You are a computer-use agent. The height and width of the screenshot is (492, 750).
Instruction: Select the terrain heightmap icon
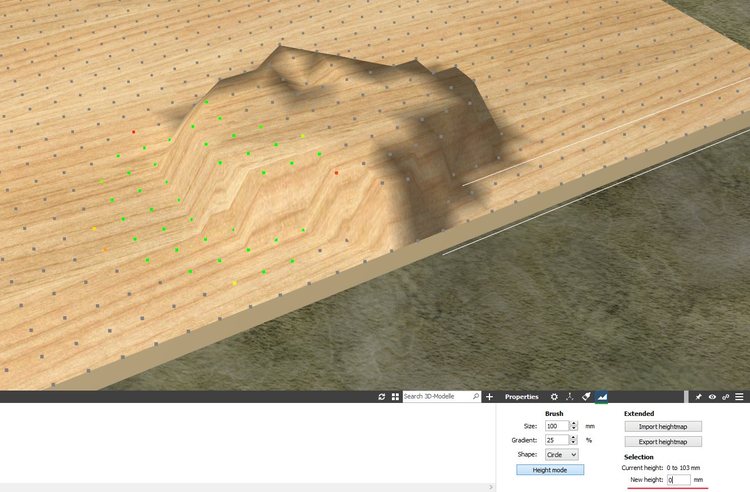pos(602,397)
